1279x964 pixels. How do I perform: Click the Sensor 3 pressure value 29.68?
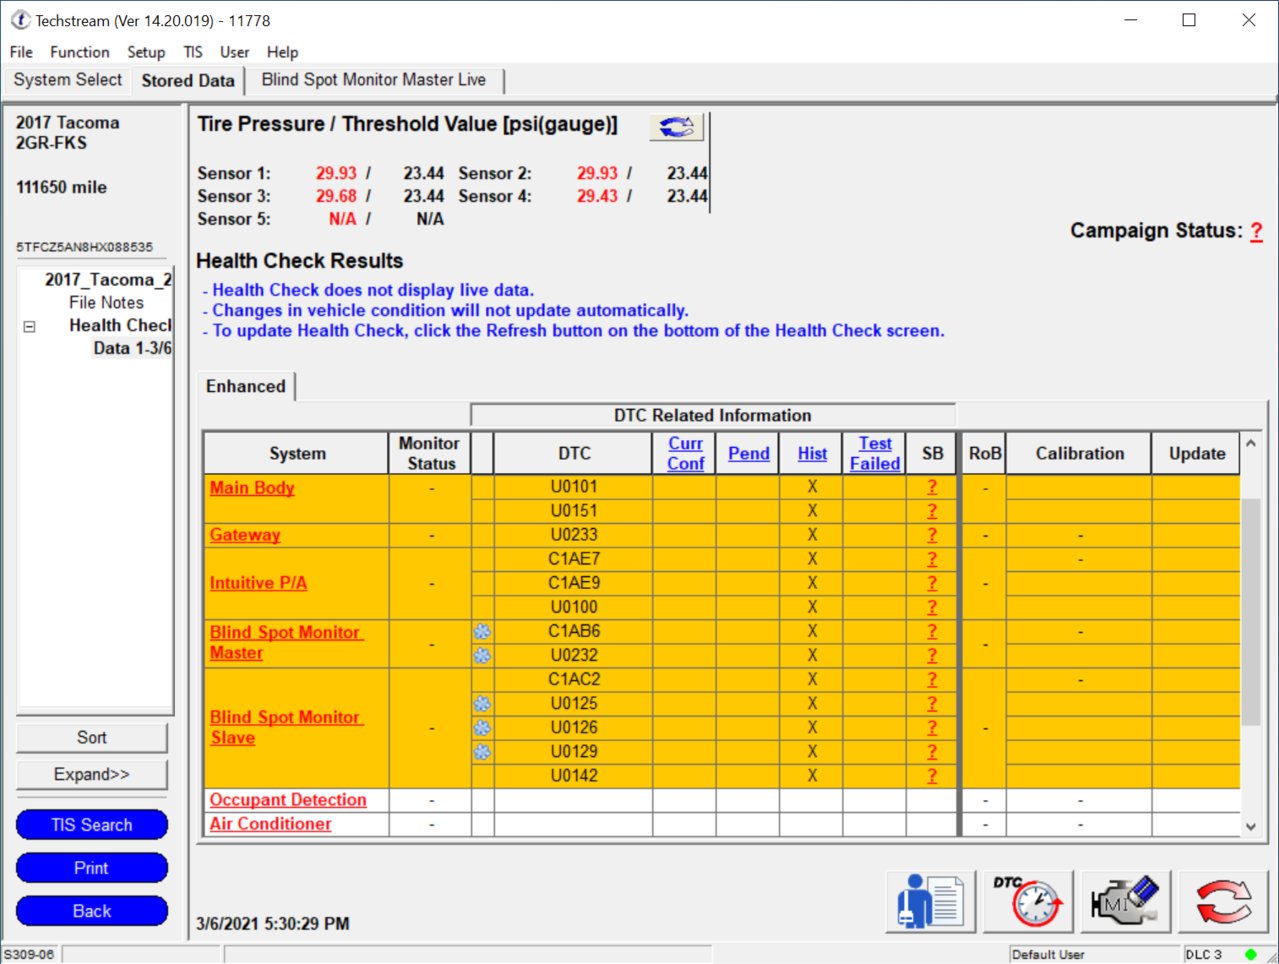pyautogui.click(x=337, y=196)
